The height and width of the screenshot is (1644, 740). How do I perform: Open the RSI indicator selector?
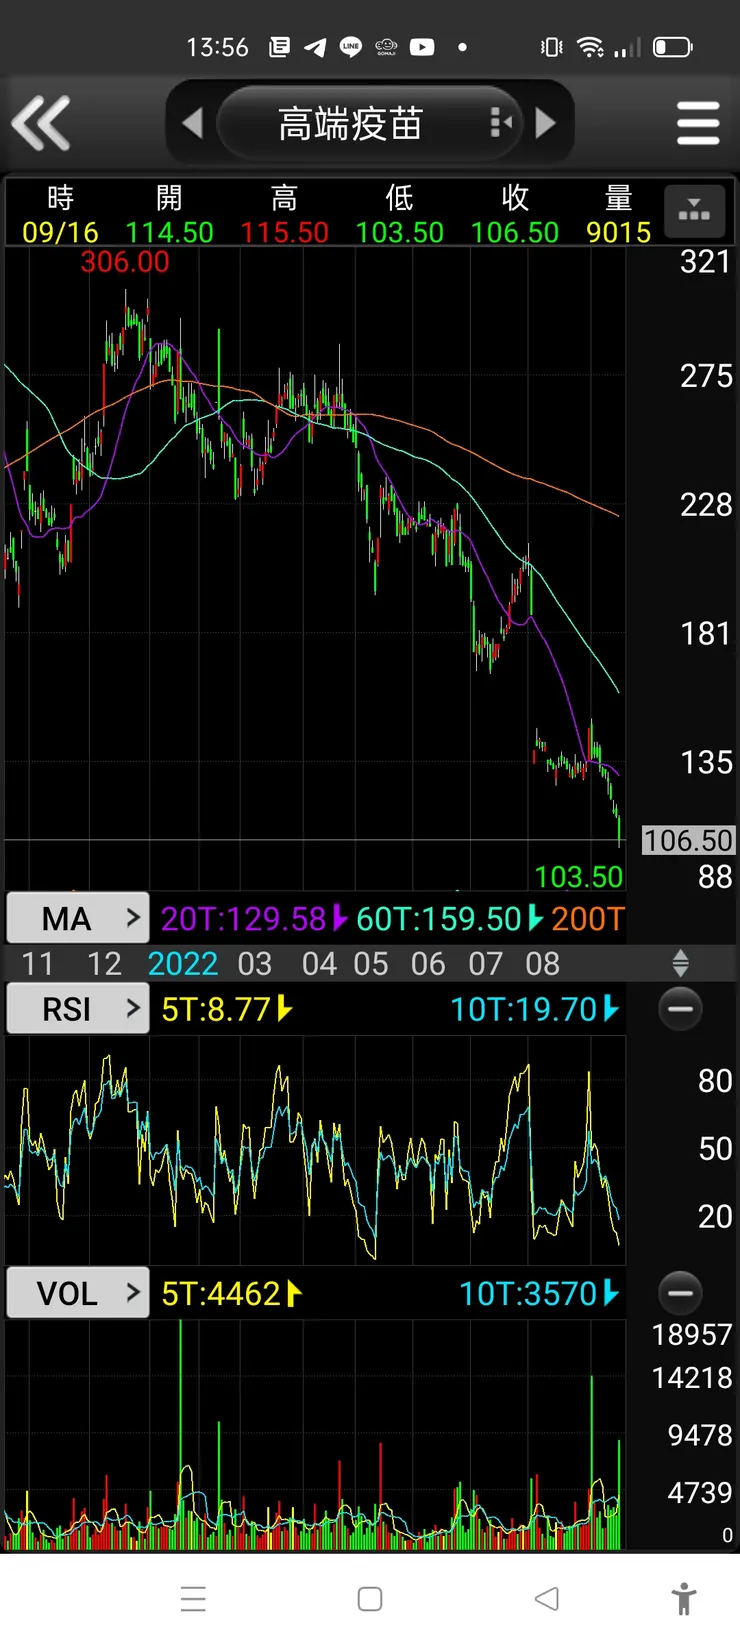78,1009
